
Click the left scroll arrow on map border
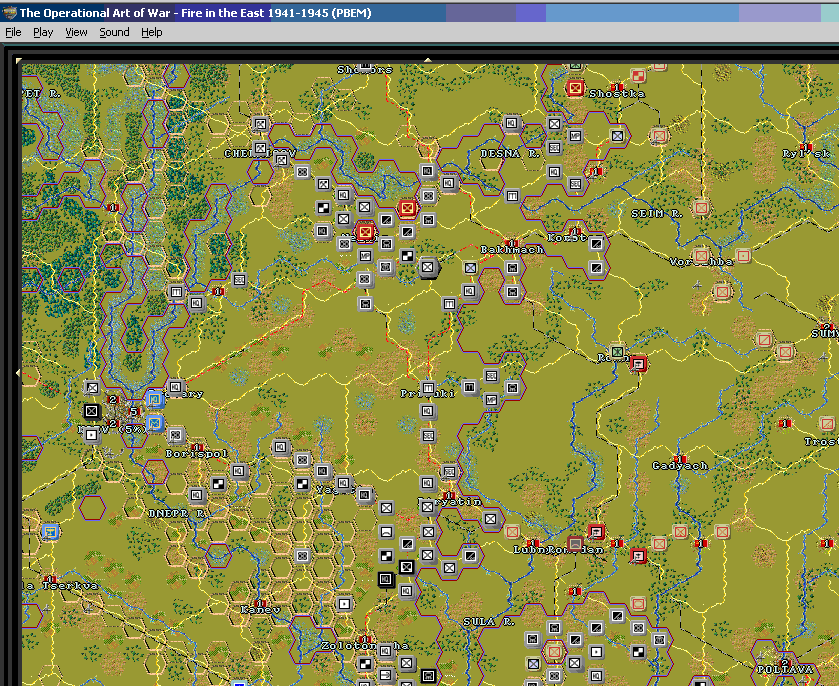point(18,372)
